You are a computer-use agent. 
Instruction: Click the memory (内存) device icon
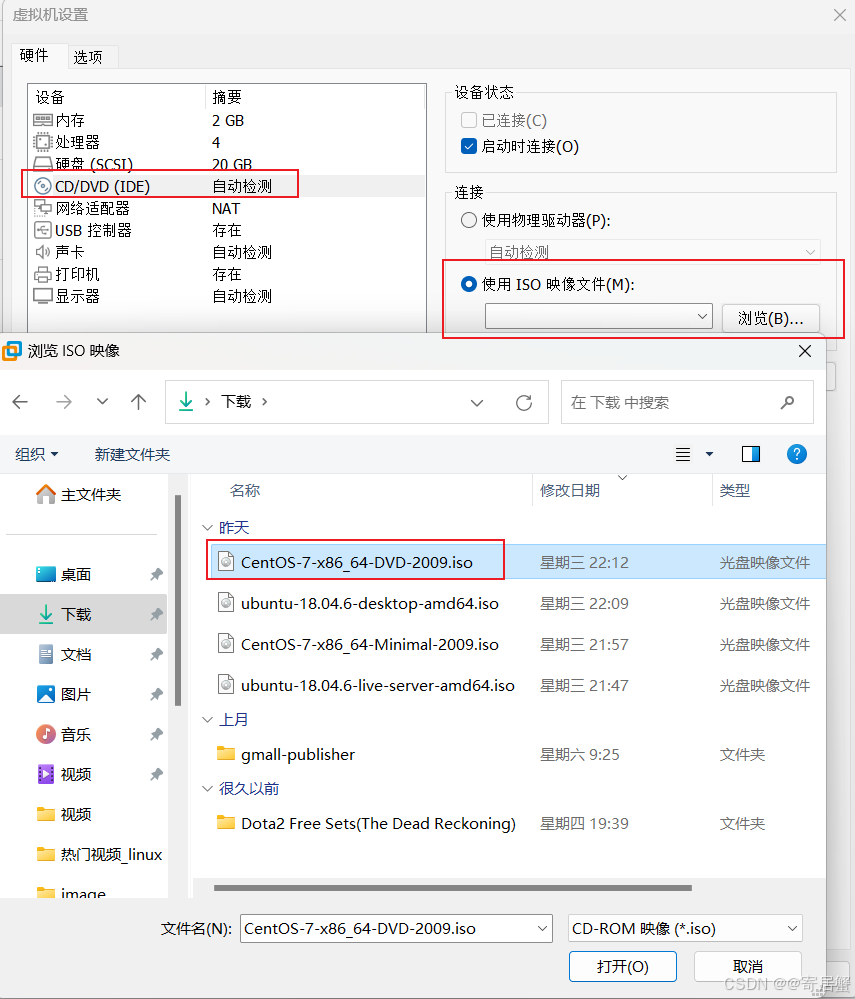click(x=43, y=120)
